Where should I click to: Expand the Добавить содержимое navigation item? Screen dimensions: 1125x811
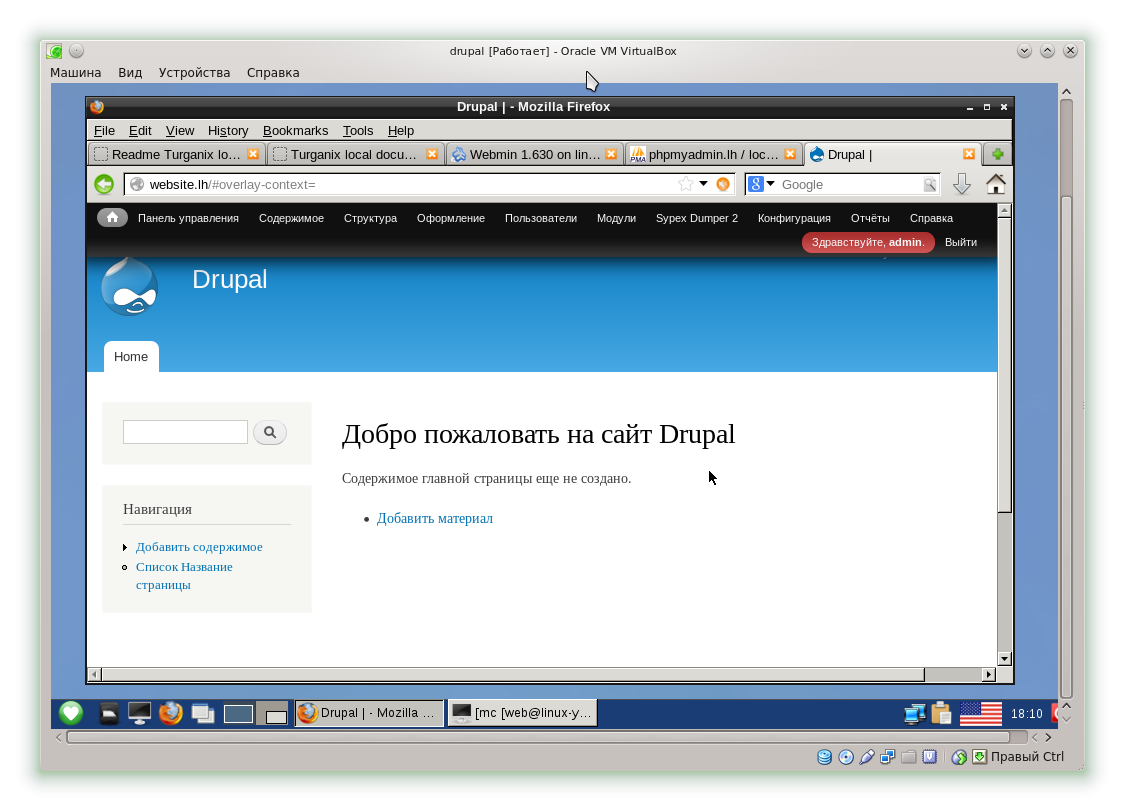coord(199,547)
